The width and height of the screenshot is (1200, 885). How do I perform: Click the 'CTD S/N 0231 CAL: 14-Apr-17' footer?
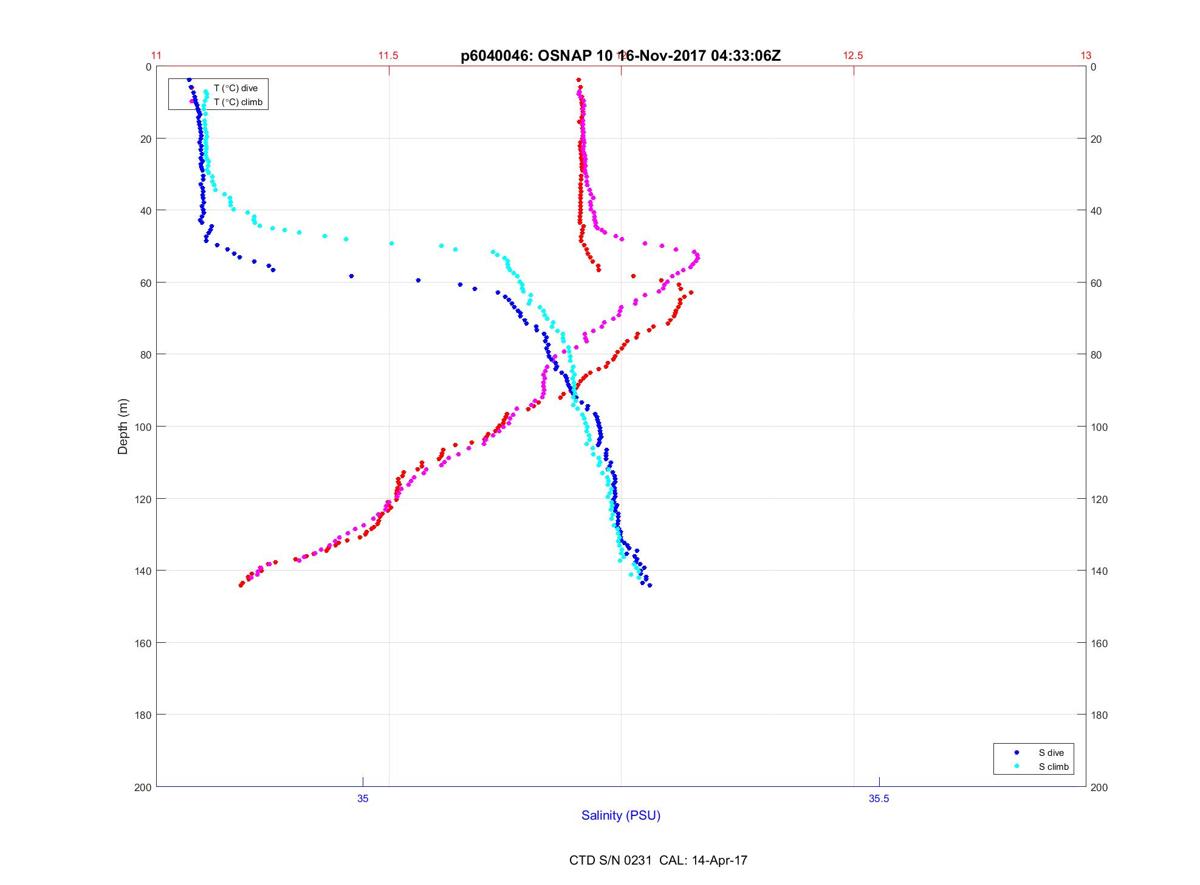click(658, 860)
